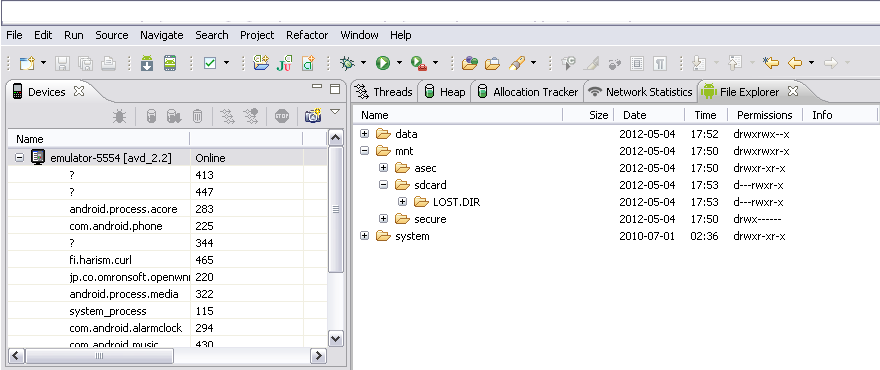This screenshot has width=880, height=370.
Task: Click the Devices Screen Capture camera icon
Action: [x=313, y=116]
